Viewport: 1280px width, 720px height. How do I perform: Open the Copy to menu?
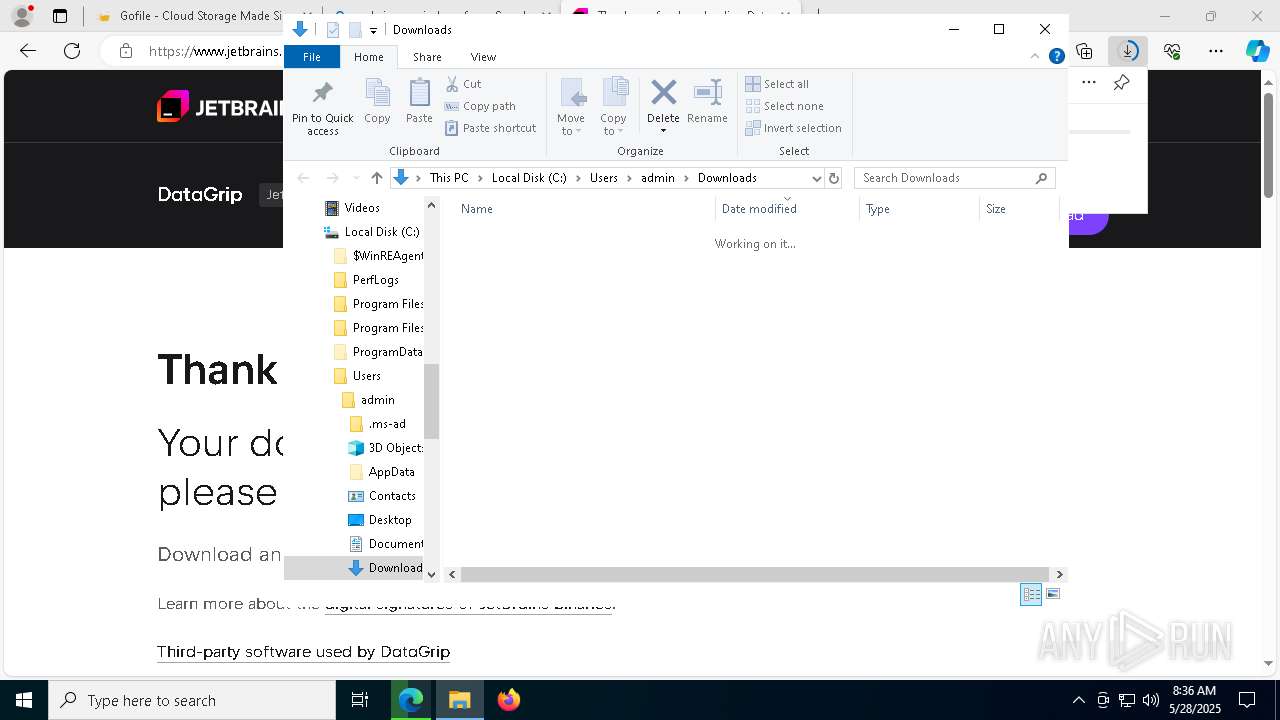(614, 107)
